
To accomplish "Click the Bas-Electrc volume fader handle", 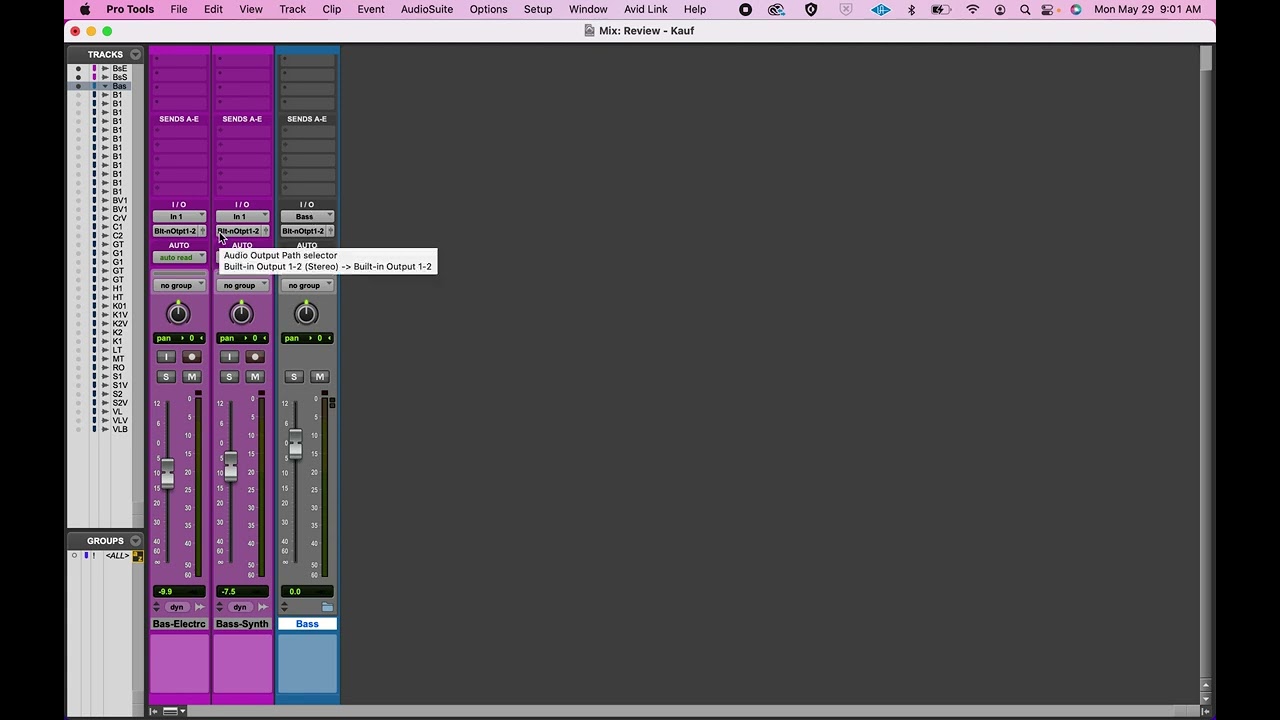I will pos(167,474).
